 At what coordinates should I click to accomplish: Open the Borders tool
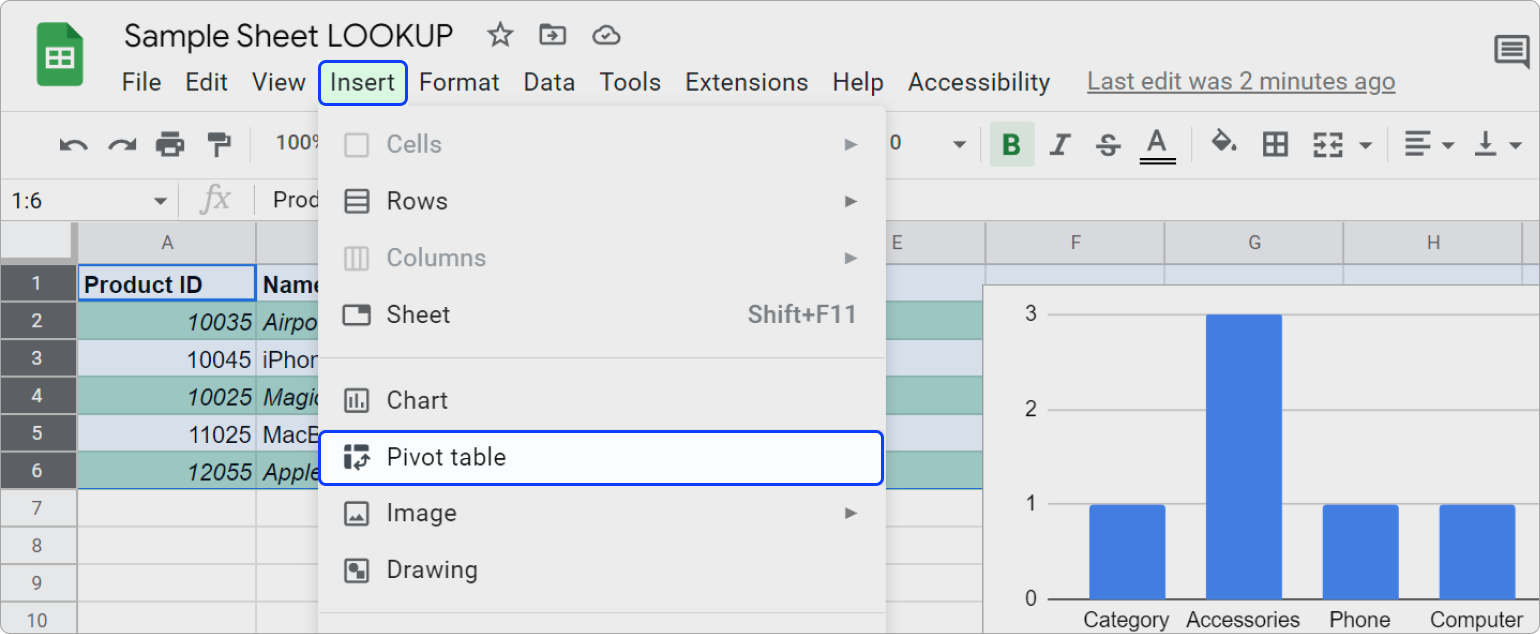coord(1275,145)
